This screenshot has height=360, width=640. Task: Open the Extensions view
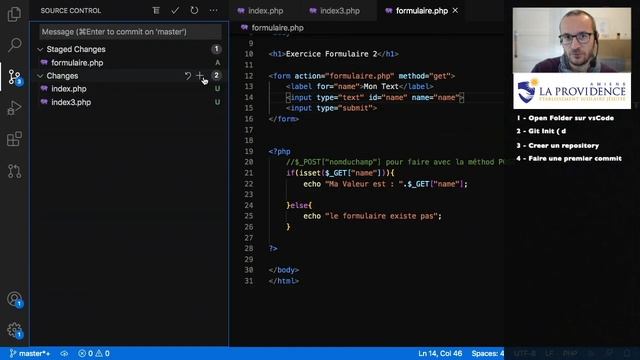pos(14,139)
